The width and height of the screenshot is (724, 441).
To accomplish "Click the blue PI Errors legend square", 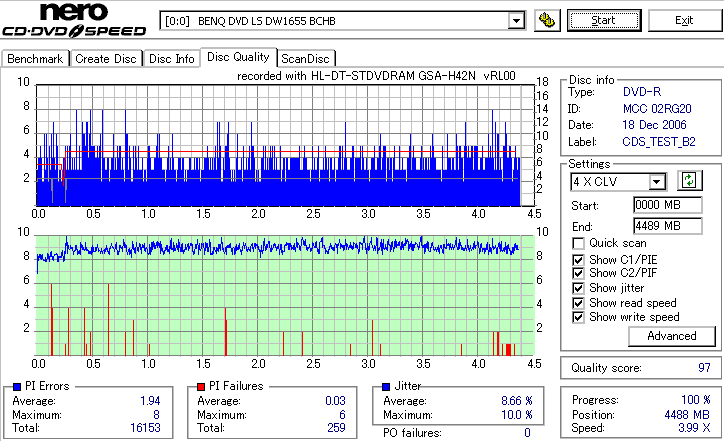I will point(18,387).
